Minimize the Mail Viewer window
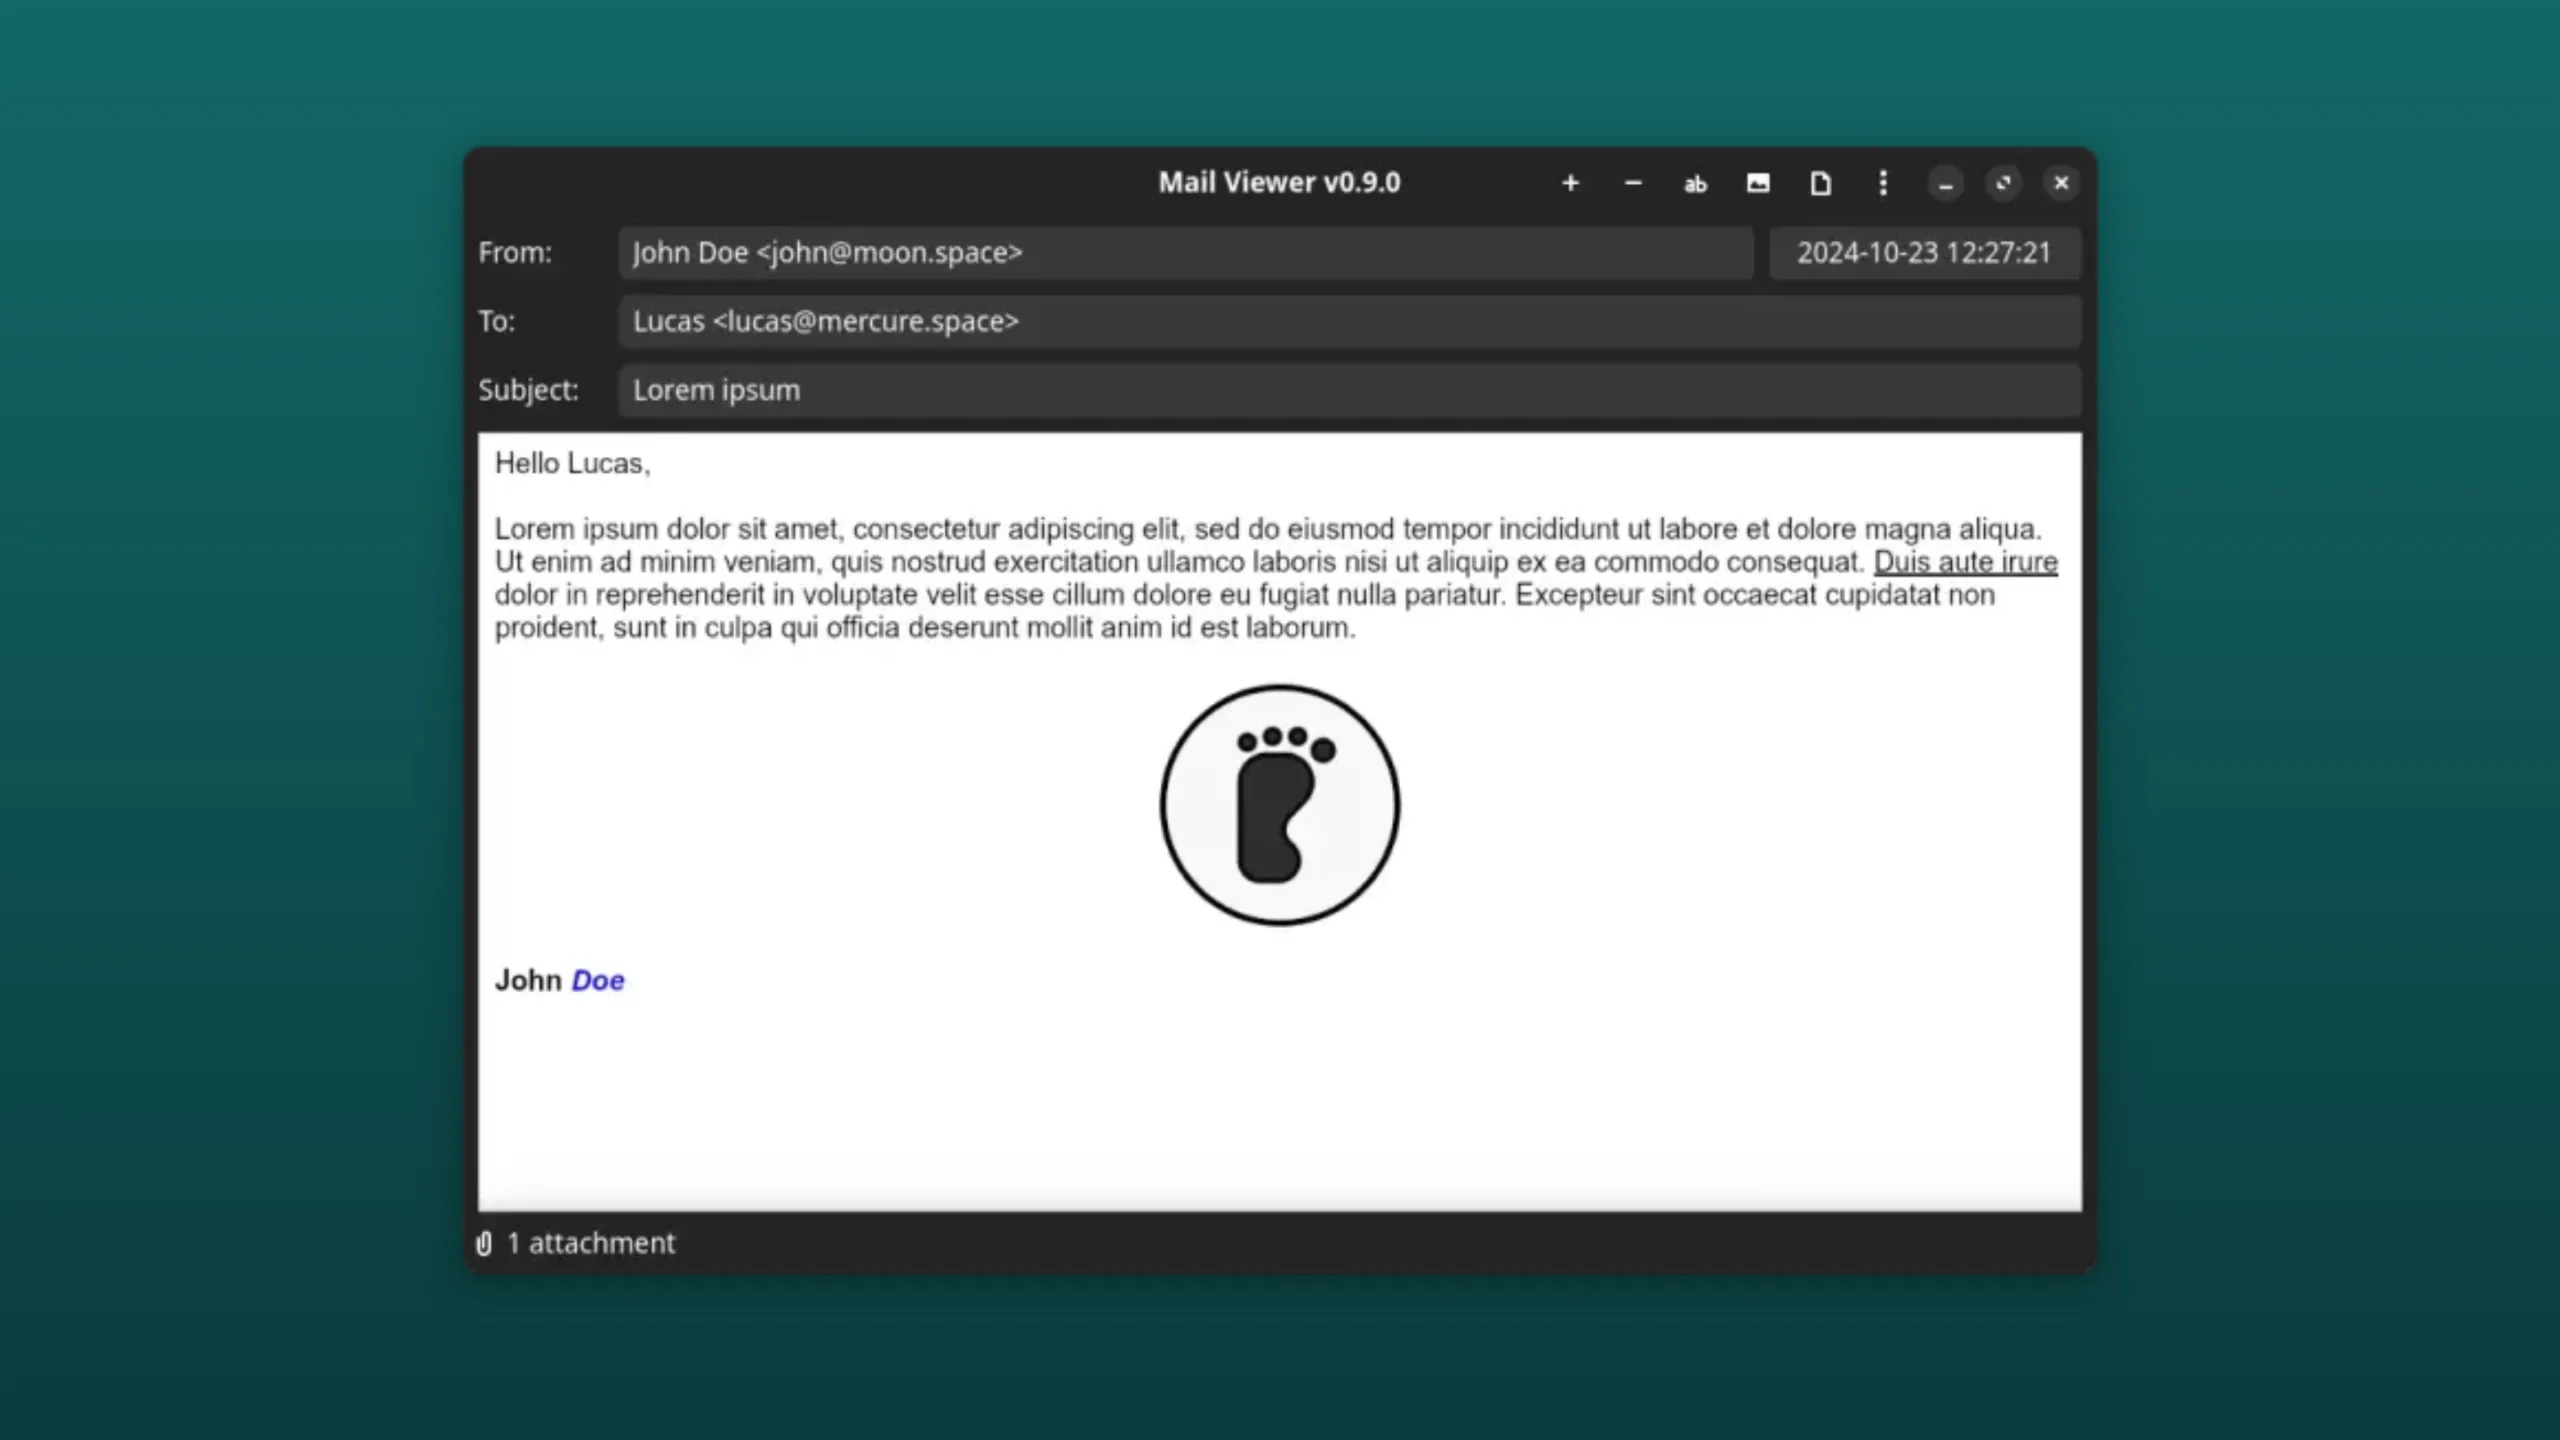This screenshot has width=2560, height=1440. pos(1945,184)
